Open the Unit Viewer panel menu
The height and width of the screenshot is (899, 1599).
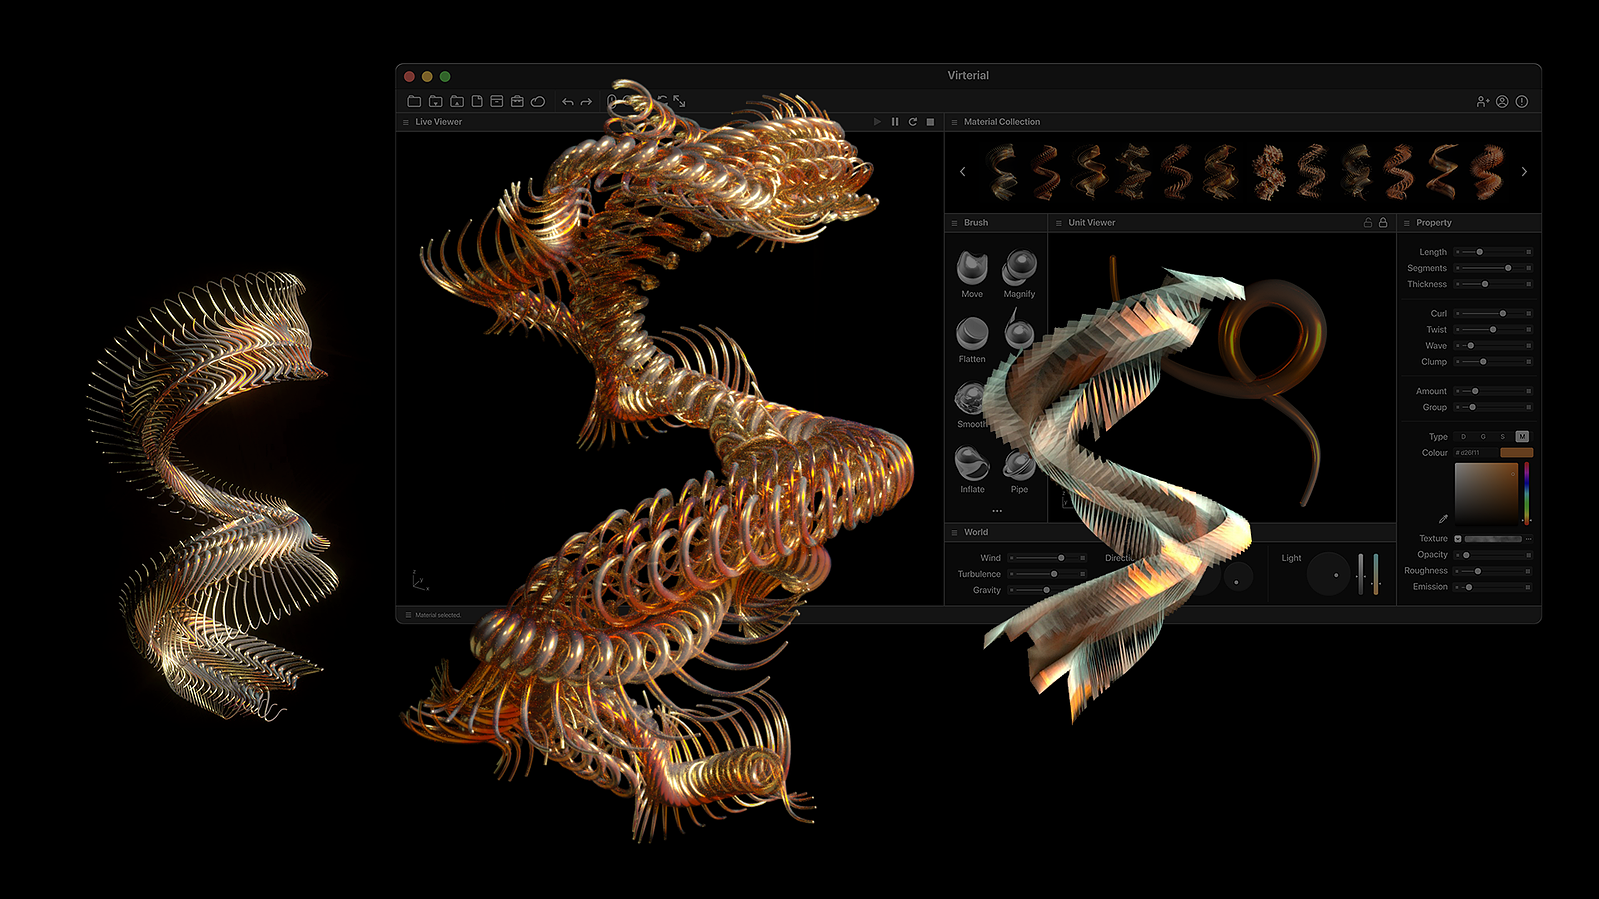click(1059, 223)
